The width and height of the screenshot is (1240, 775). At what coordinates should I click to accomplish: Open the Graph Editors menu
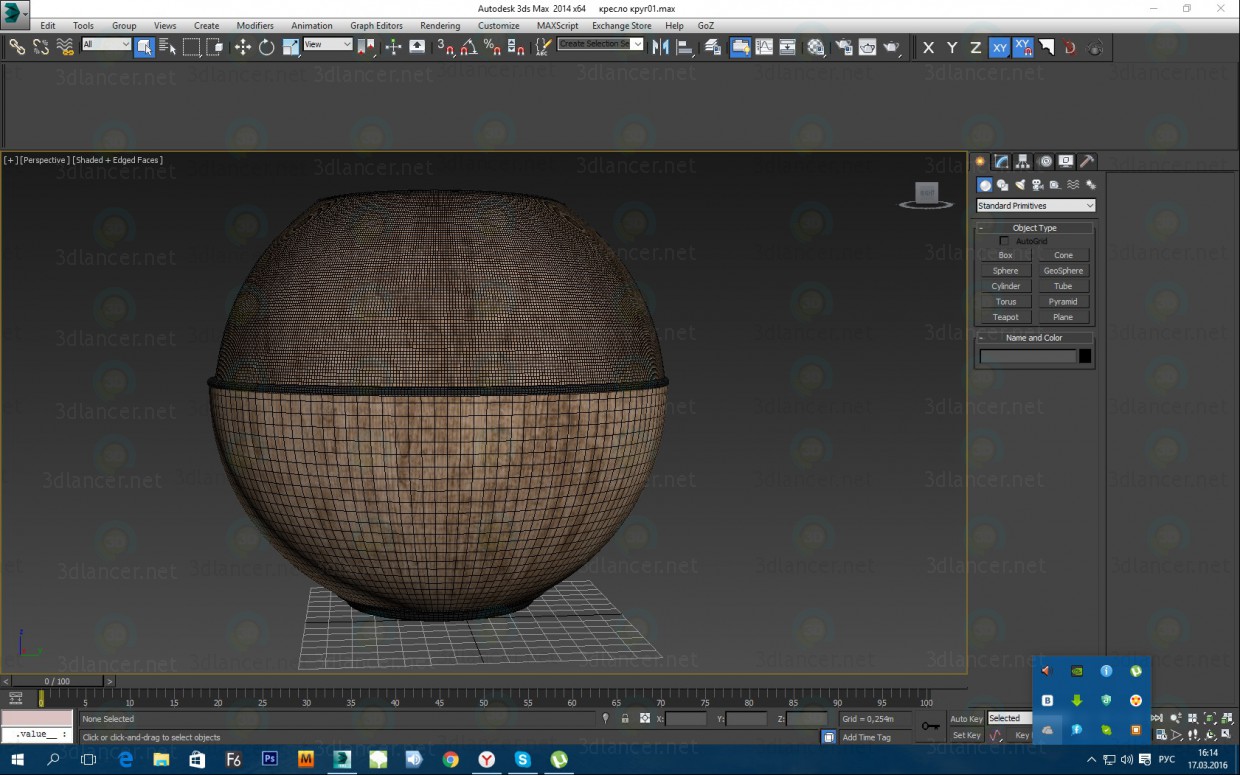(x=376, y=26)
